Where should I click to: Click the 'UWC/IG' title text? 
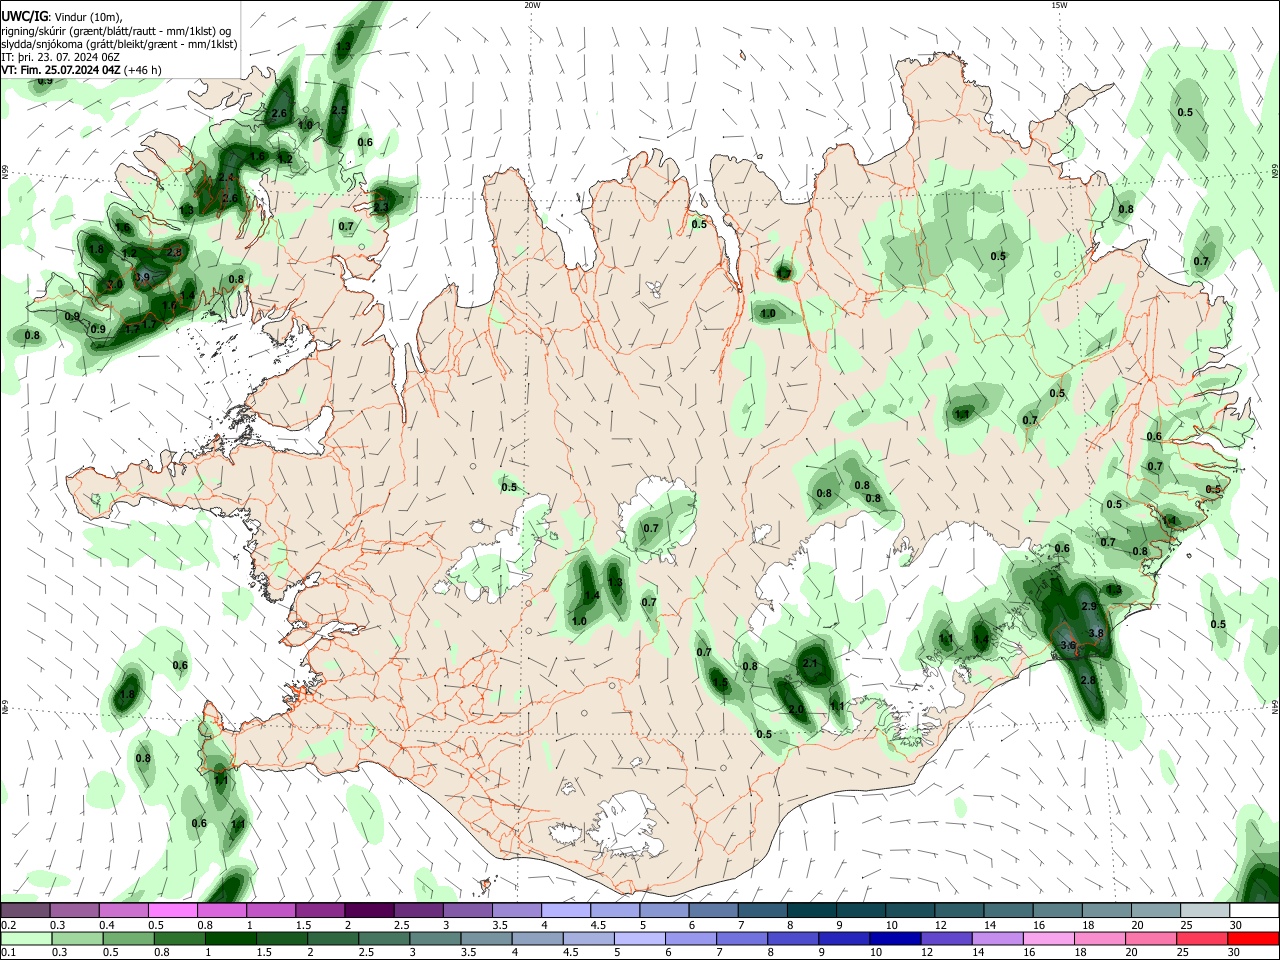tap(23, 16)
